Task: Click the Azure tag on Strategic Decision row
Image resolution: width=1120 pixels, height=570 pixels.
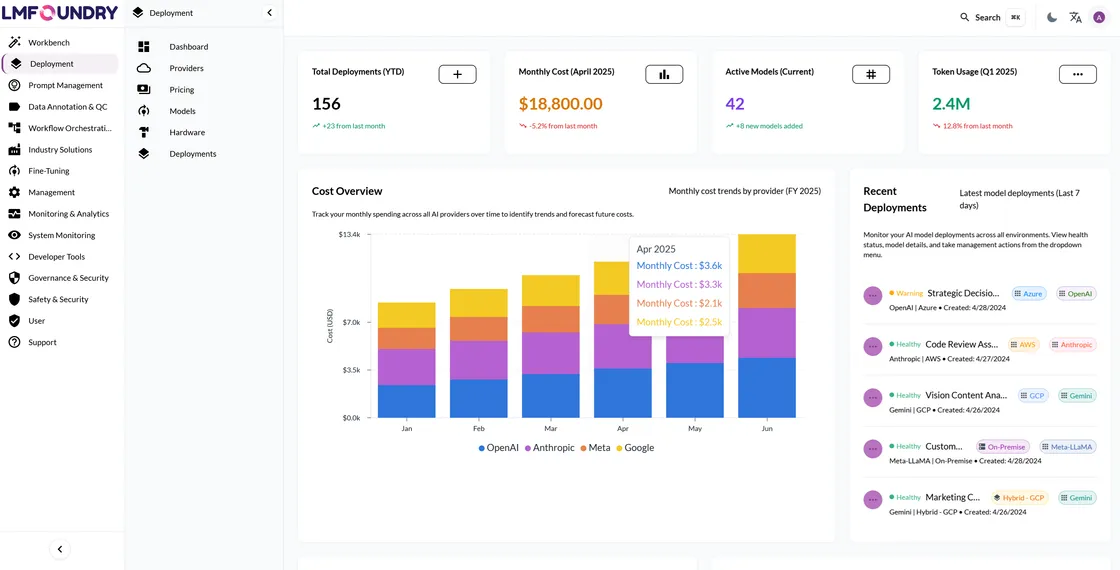Action: pos(1029,294)
